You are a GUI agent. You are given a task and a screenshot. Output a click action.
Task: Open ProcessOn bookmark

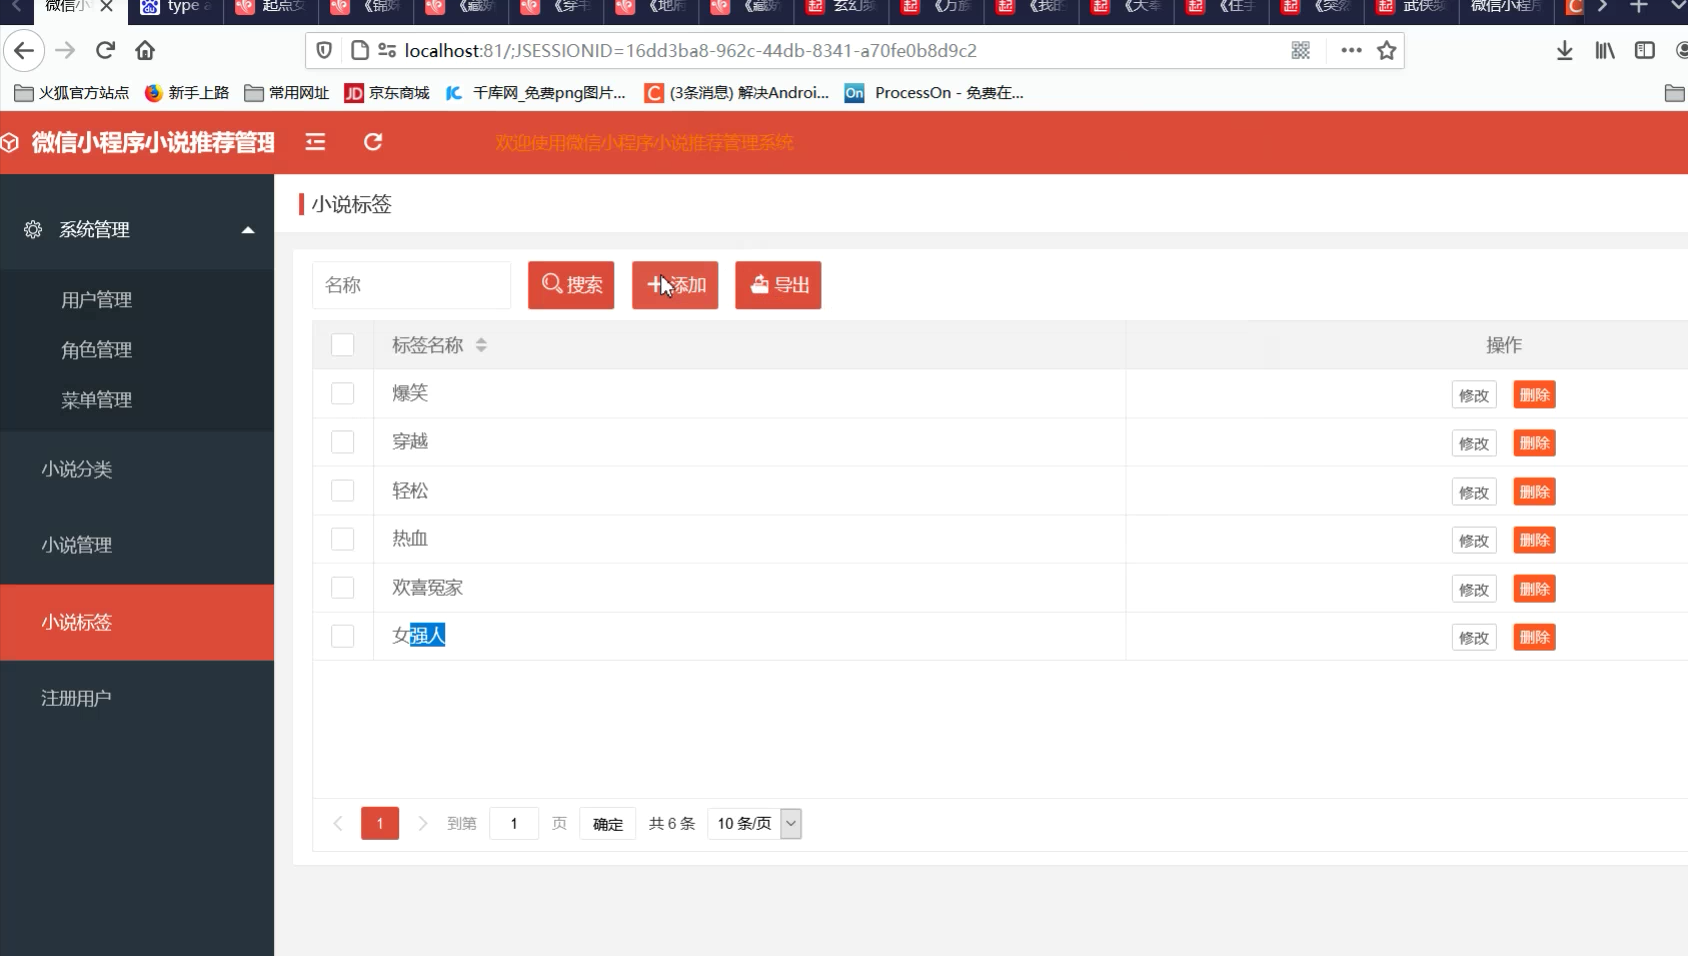[x=935, y=93]
